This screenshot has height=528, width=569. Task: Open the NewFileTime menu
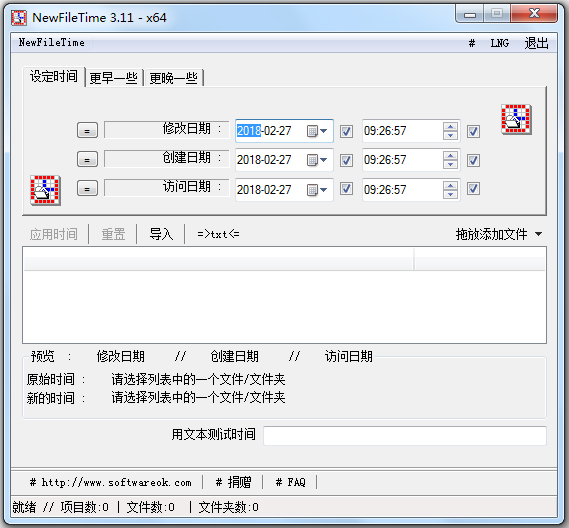pos(52,42)
